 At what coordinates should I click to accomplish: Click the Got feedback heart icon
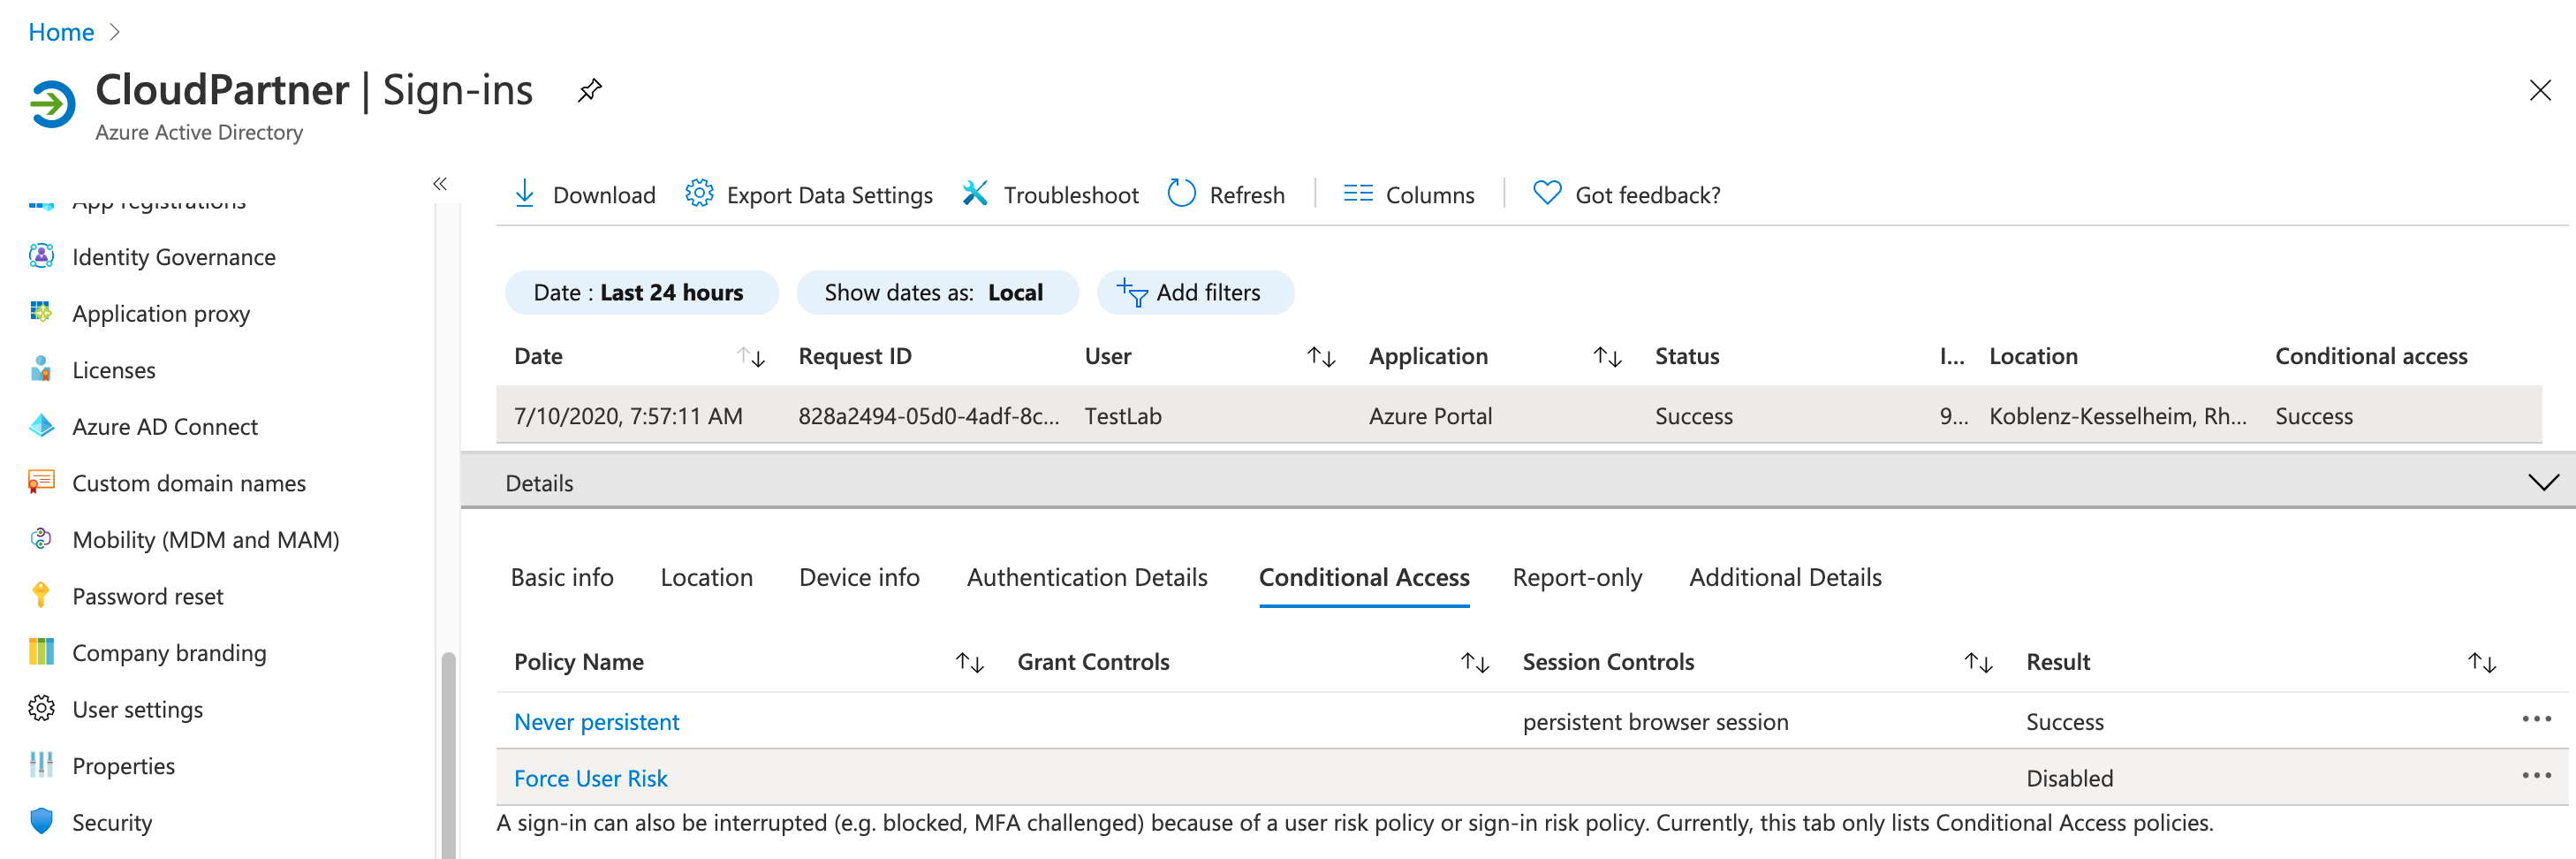point(1547,193)
